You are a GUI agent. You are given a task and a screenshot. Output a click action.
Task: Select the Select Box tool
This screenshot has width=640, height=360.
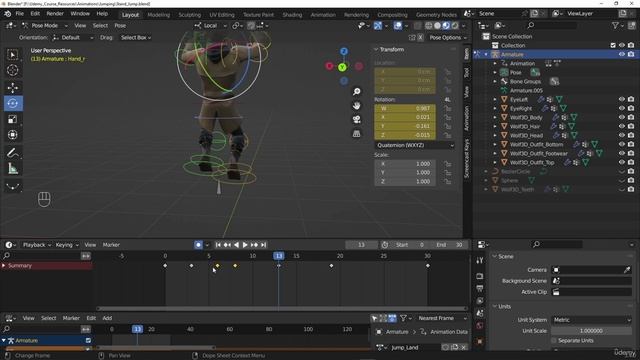coord(13,55)
